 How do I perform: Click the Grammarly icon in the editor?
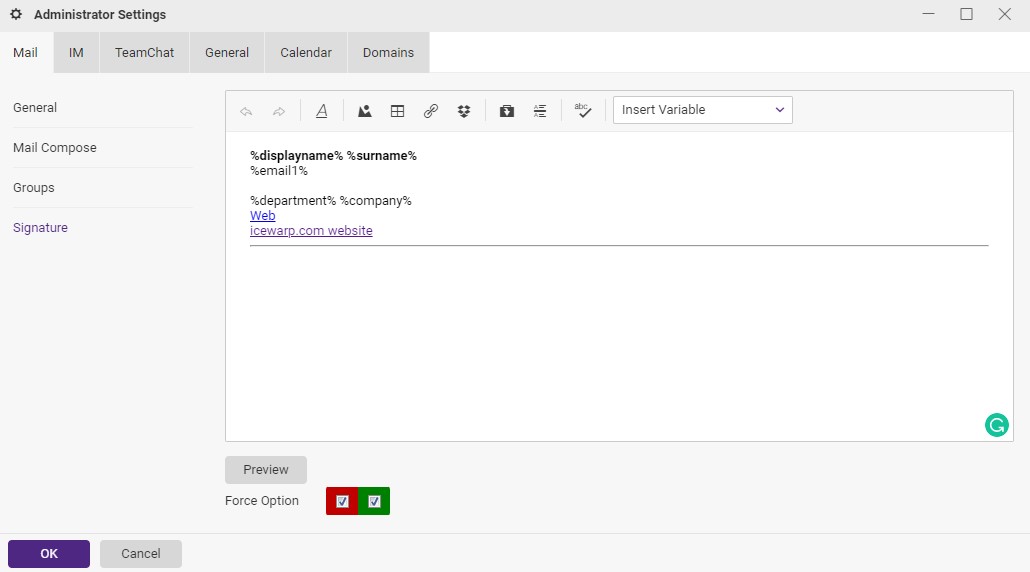point(996,425)
